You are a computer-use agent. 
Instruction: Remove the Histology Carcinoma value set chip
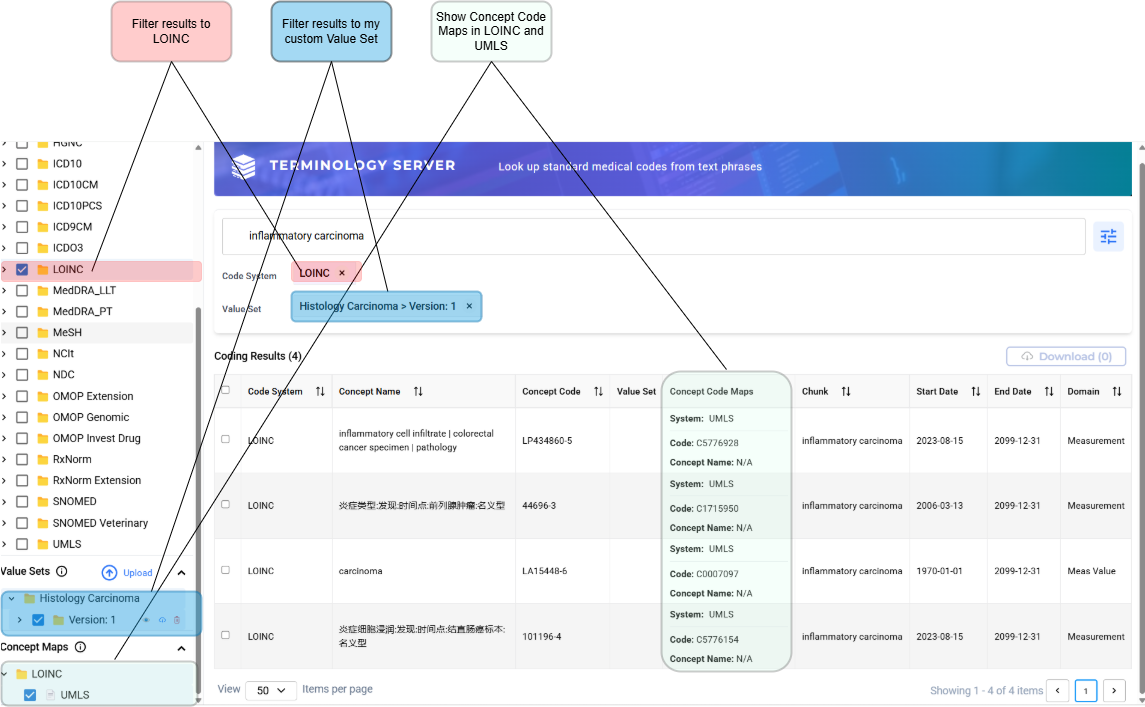click(470, 306)
